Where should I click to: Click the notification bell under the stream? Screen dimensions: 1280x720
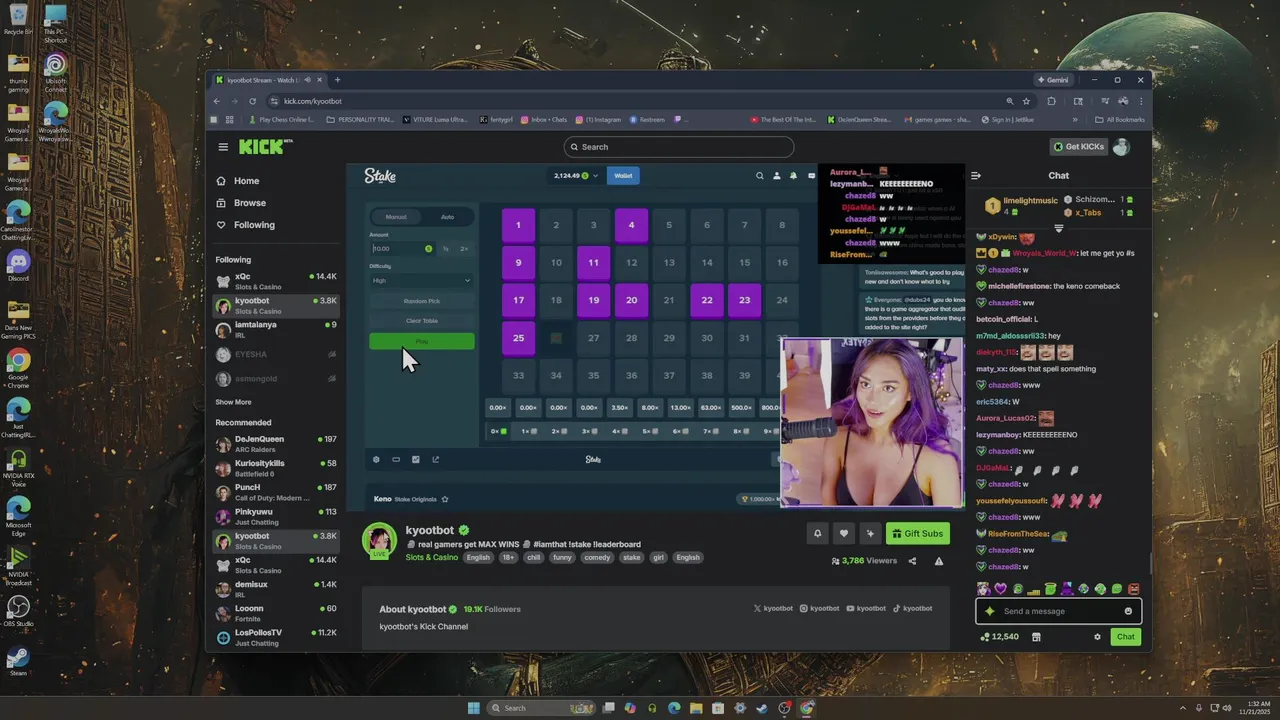point(817,533)
